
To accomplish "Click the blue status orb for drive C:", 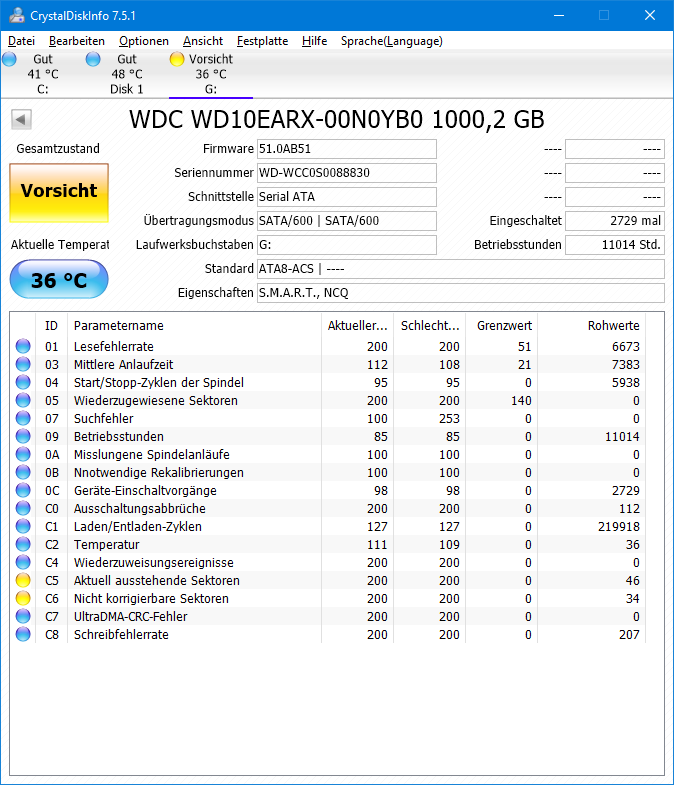I will [10, 59].
